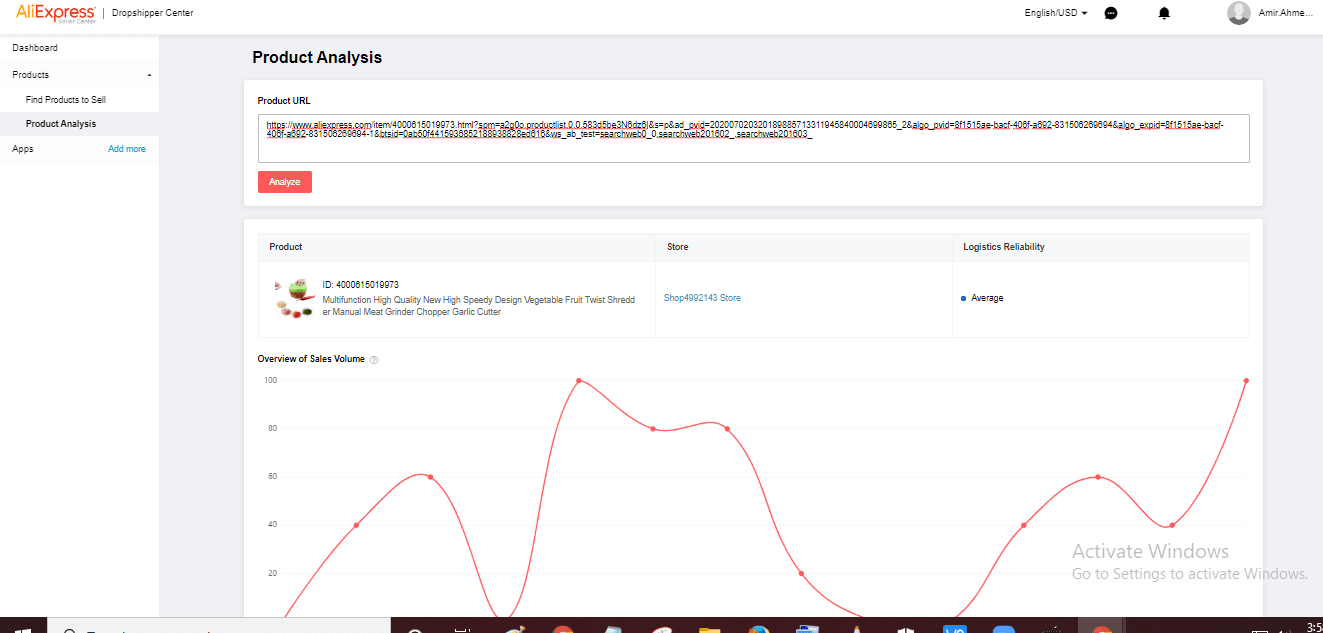Screen dimensions: 1323x633
Task: Select Products in the sidebar
Action: [x=31, y=75]
